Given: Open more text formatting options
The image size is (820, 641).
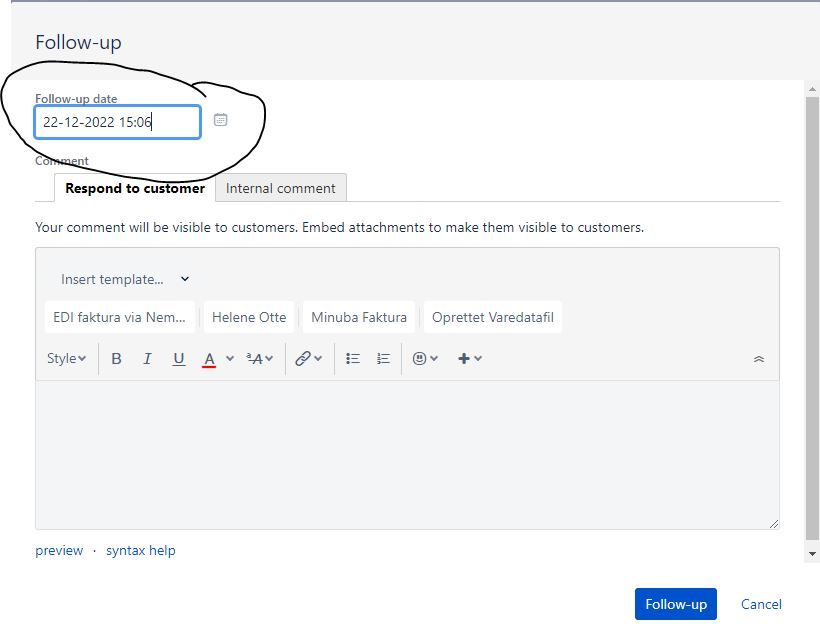Looking at the screenshot, I should tap(259, 359).
